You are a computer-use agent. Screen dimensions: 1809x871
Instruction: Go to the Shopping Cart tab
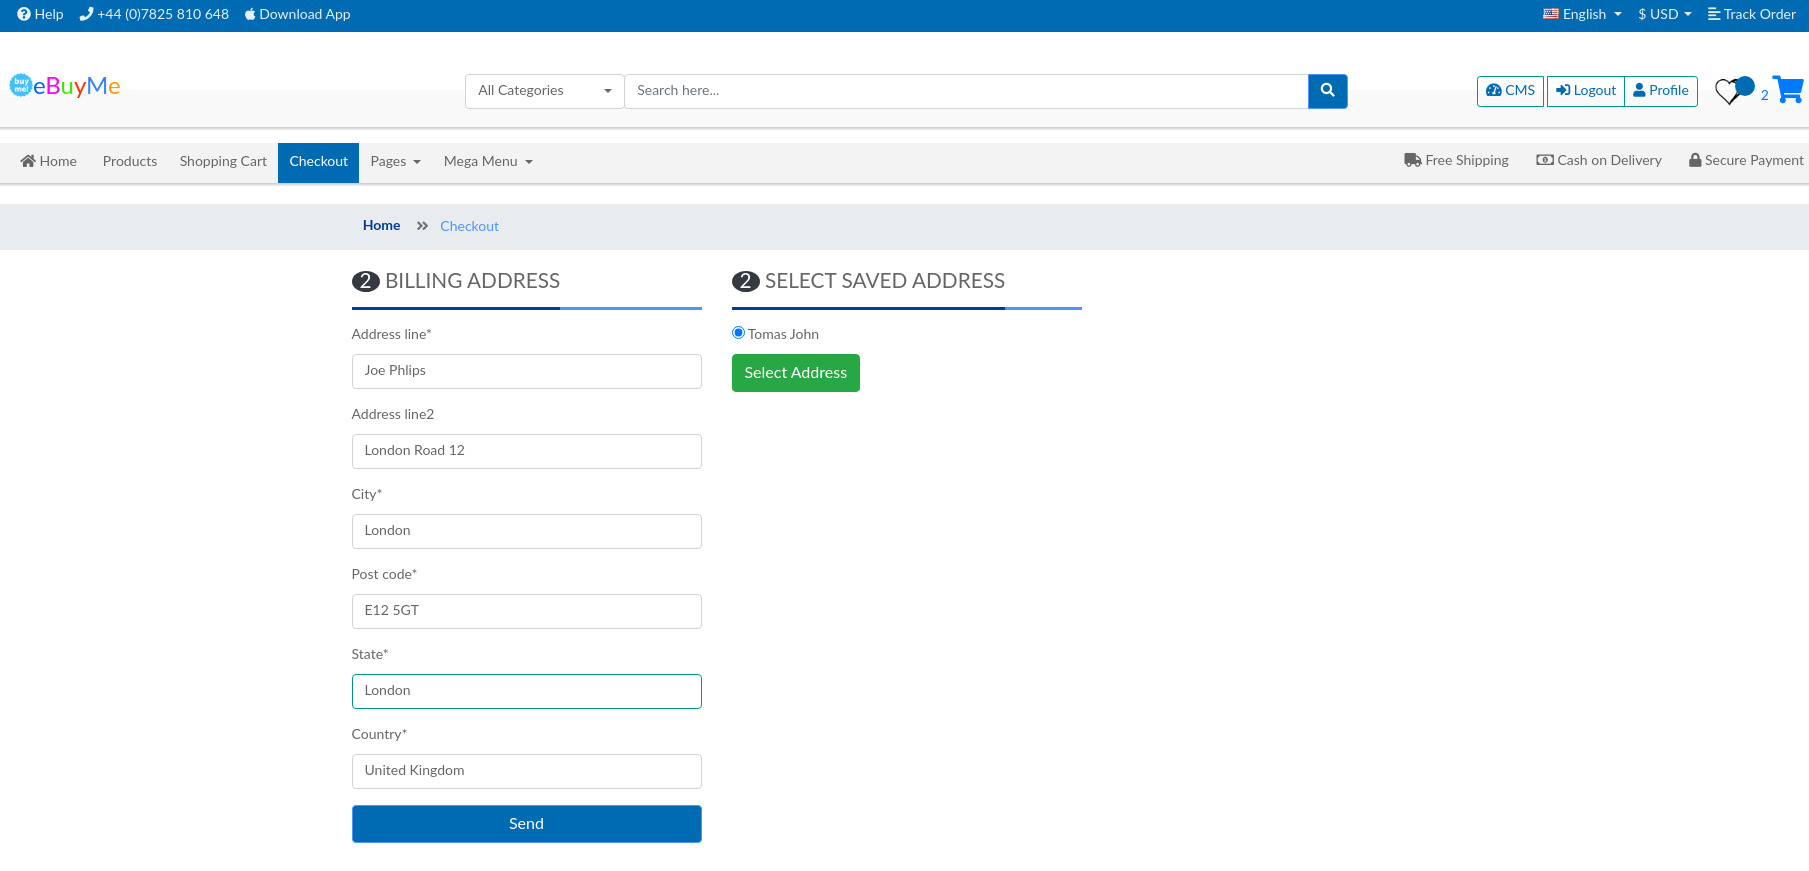pyautogui.click(x=223, y=162)
